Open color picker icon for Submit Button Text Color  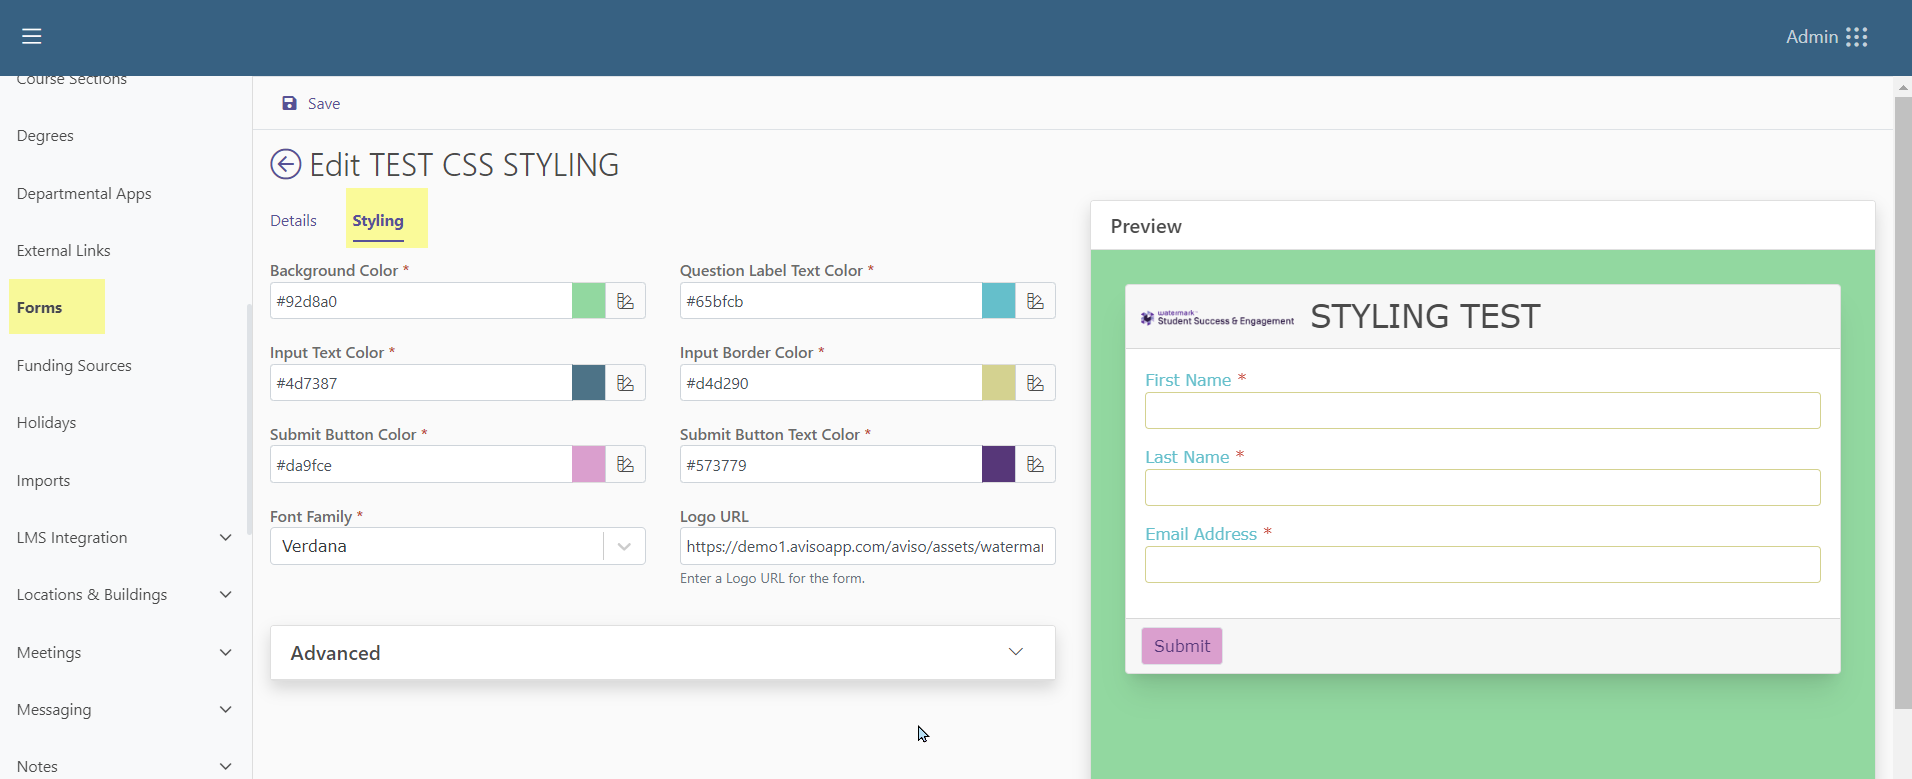pos(1036,465)
